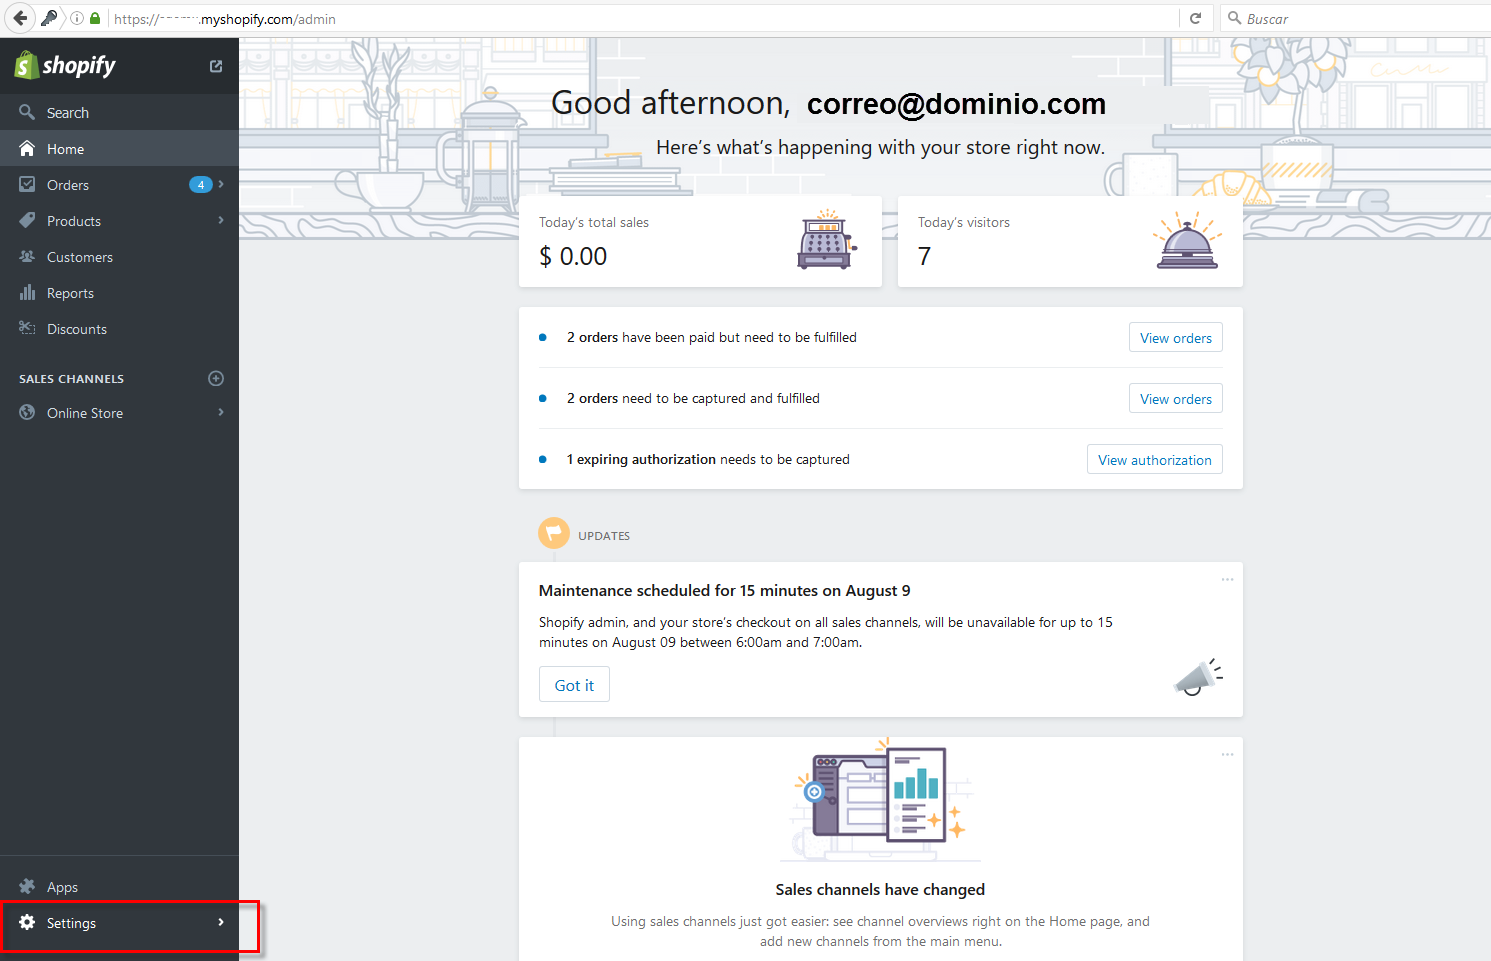Click the Maintenance scheduled heading
Viewport: 1491px width, 961px height.
pos(724,590)
